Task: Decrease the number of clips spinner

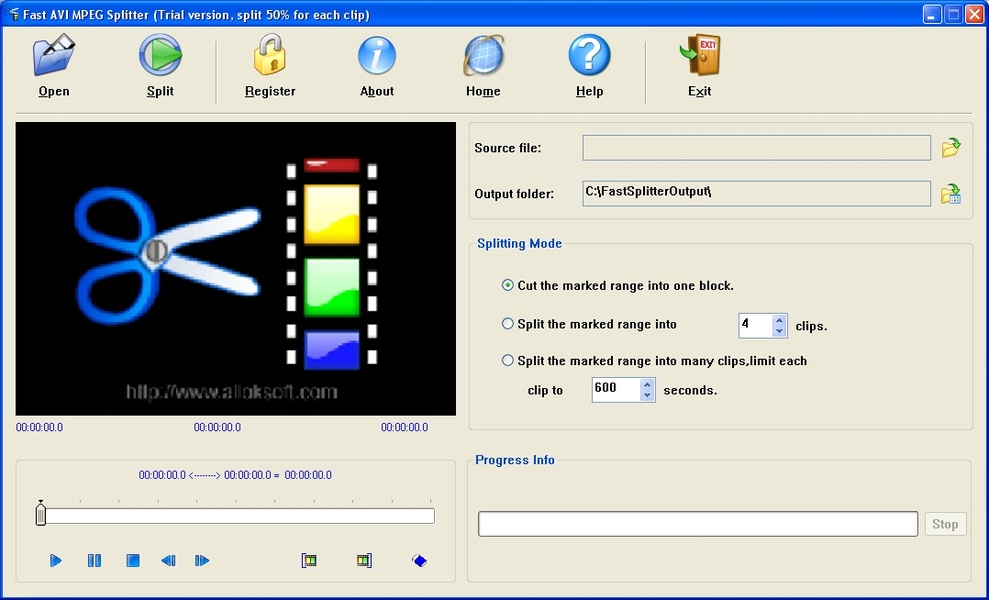Action: [779, 331]
